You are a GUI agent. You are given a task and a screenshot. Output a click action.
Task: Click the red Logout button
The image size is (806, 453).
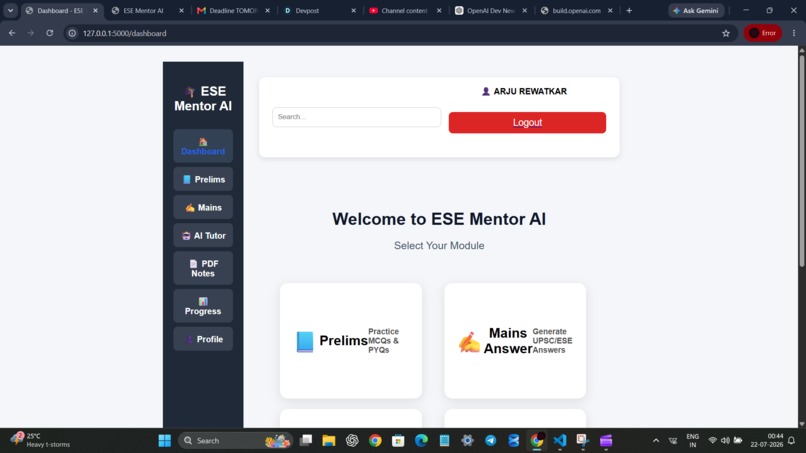[527, 122]
